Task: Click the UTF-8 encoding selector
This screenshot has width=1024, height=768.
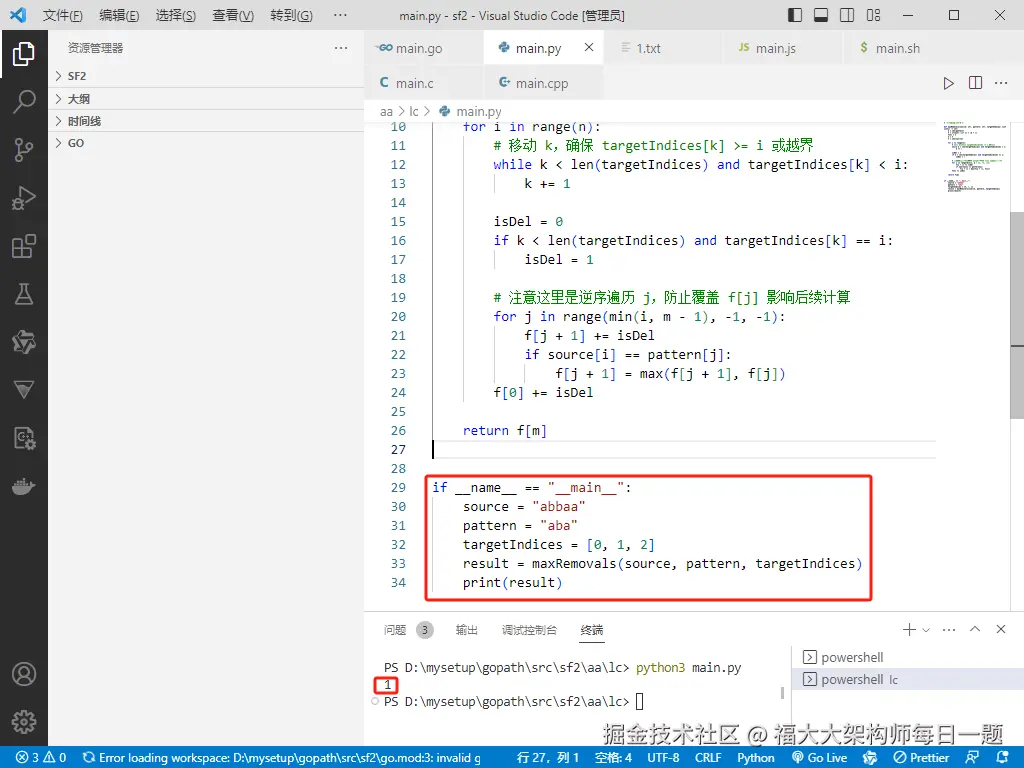Action: (x=663, y=758)
